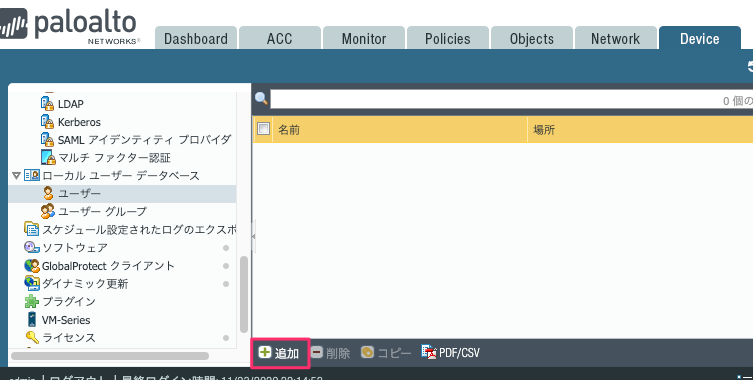Open the ソフトウェア disc icon
This screenshot has width=753, height=380.
(32, 247)
